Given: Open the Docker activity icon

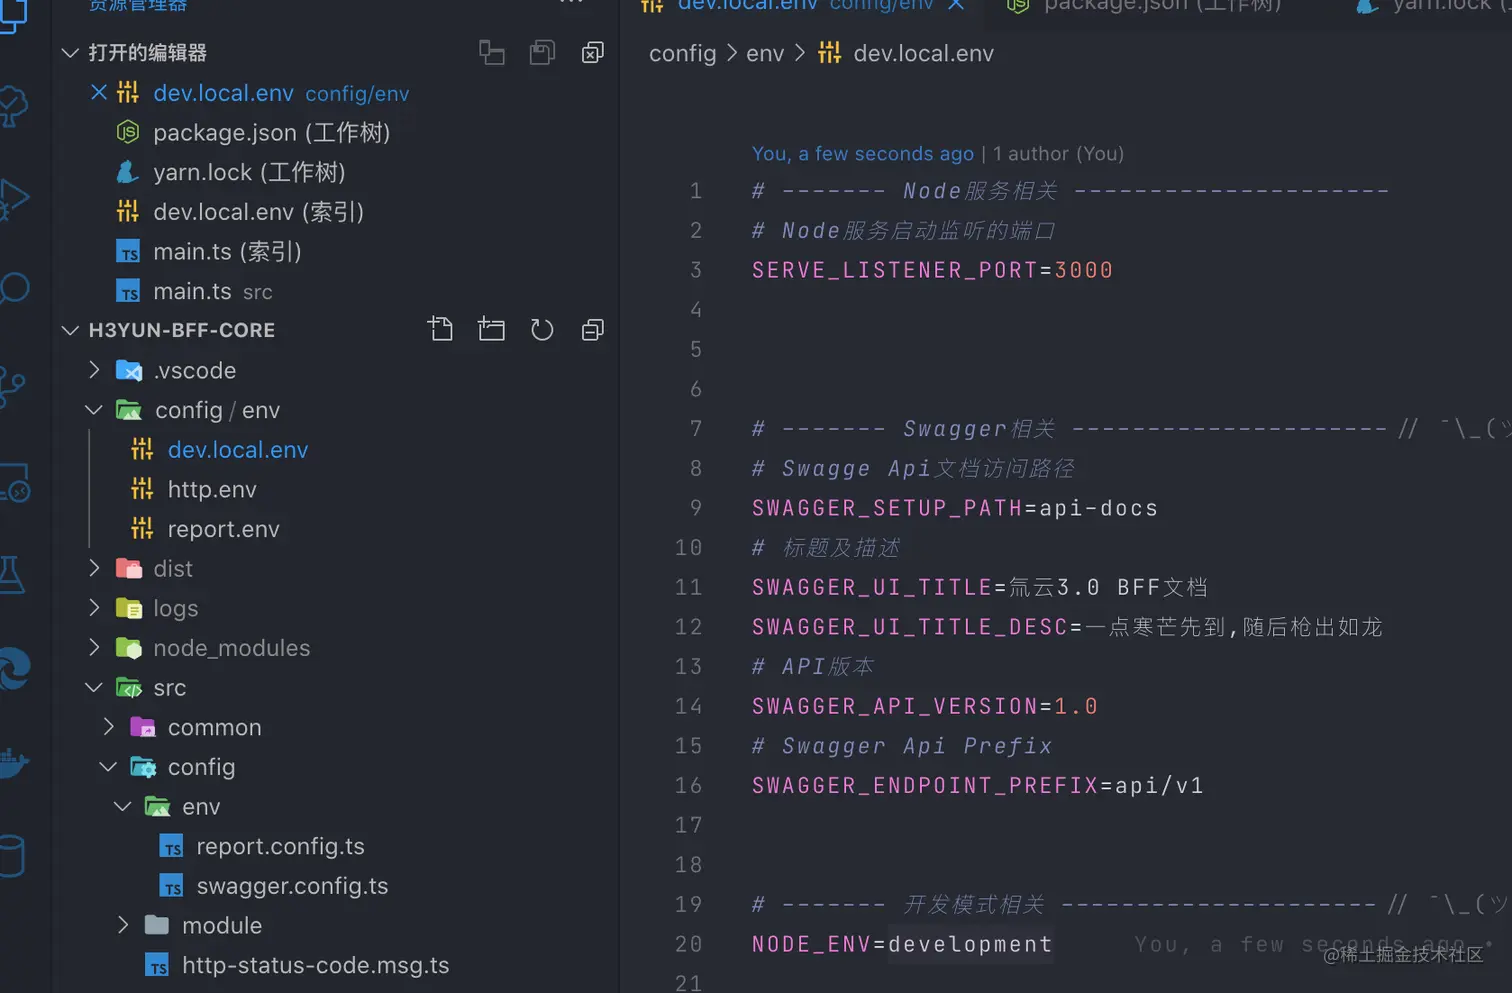Looking at the screenshot, I should [x=13, y=763].
